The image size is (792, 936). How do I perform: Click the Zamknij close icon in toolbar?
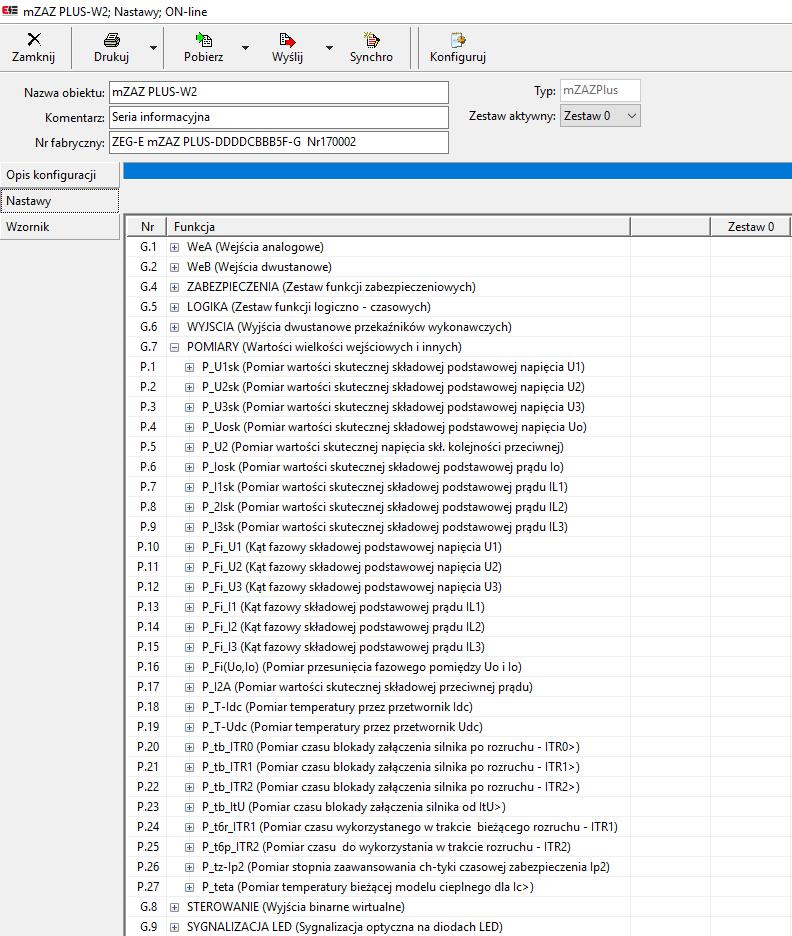click(34, 39)
